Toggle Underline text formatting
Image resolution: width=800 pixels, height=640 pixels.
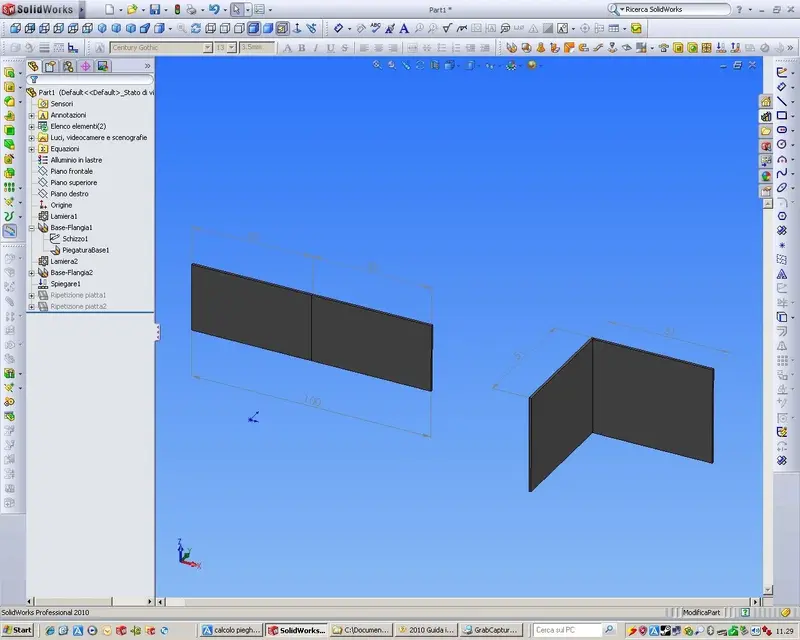(x=330, y=48)
